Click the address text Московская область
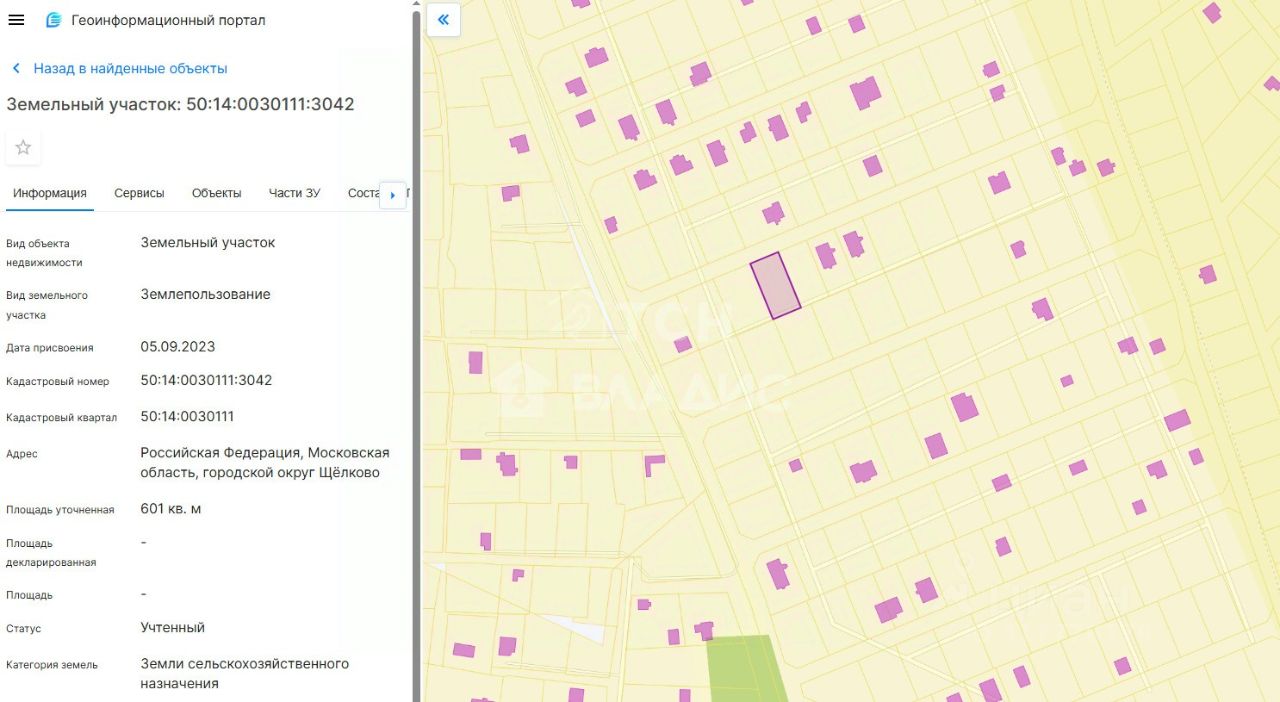Image resolution: width=1280 pixels, height=702 pixels. (264, 463)
